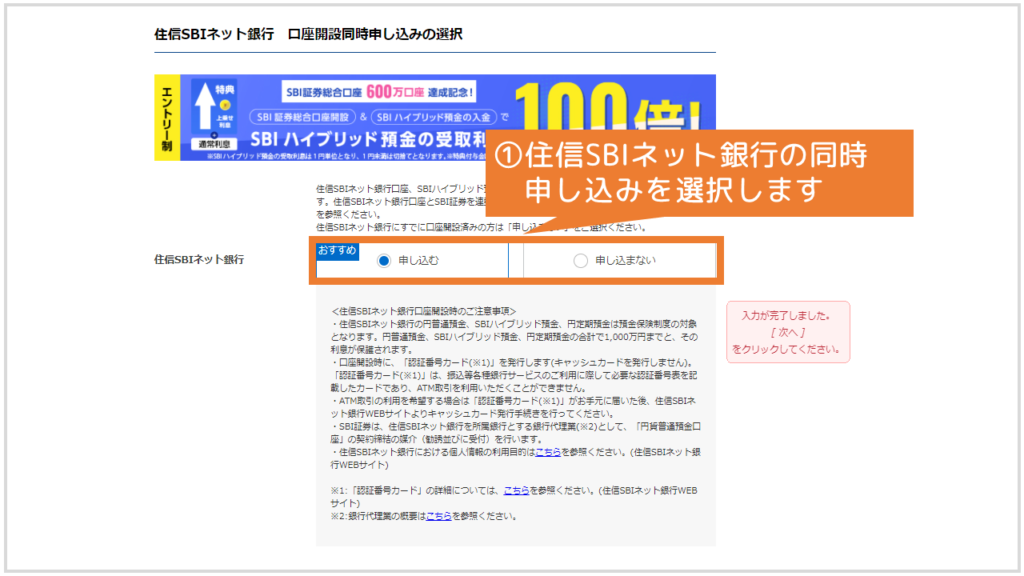
Task: Open the こちら link about 個人情報の利用目的
Action: (x=548, y=452)
